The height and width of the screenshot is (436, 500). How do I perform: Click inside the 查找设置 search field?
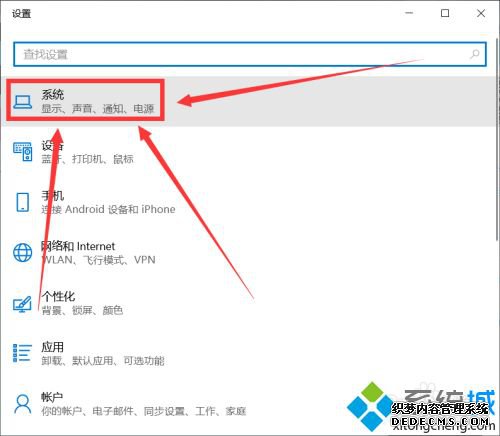point(250,54)
